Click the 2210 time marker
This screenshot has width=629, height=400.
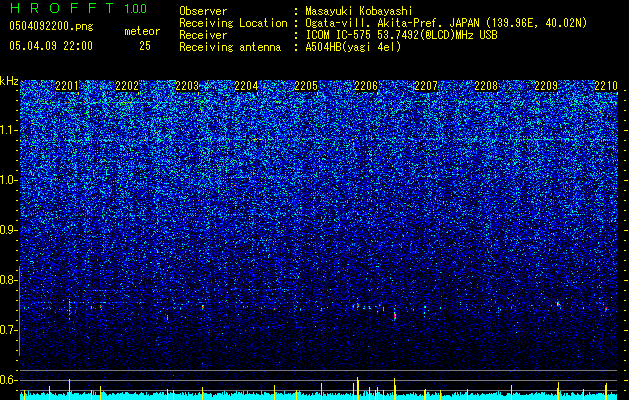pos(606,86)
